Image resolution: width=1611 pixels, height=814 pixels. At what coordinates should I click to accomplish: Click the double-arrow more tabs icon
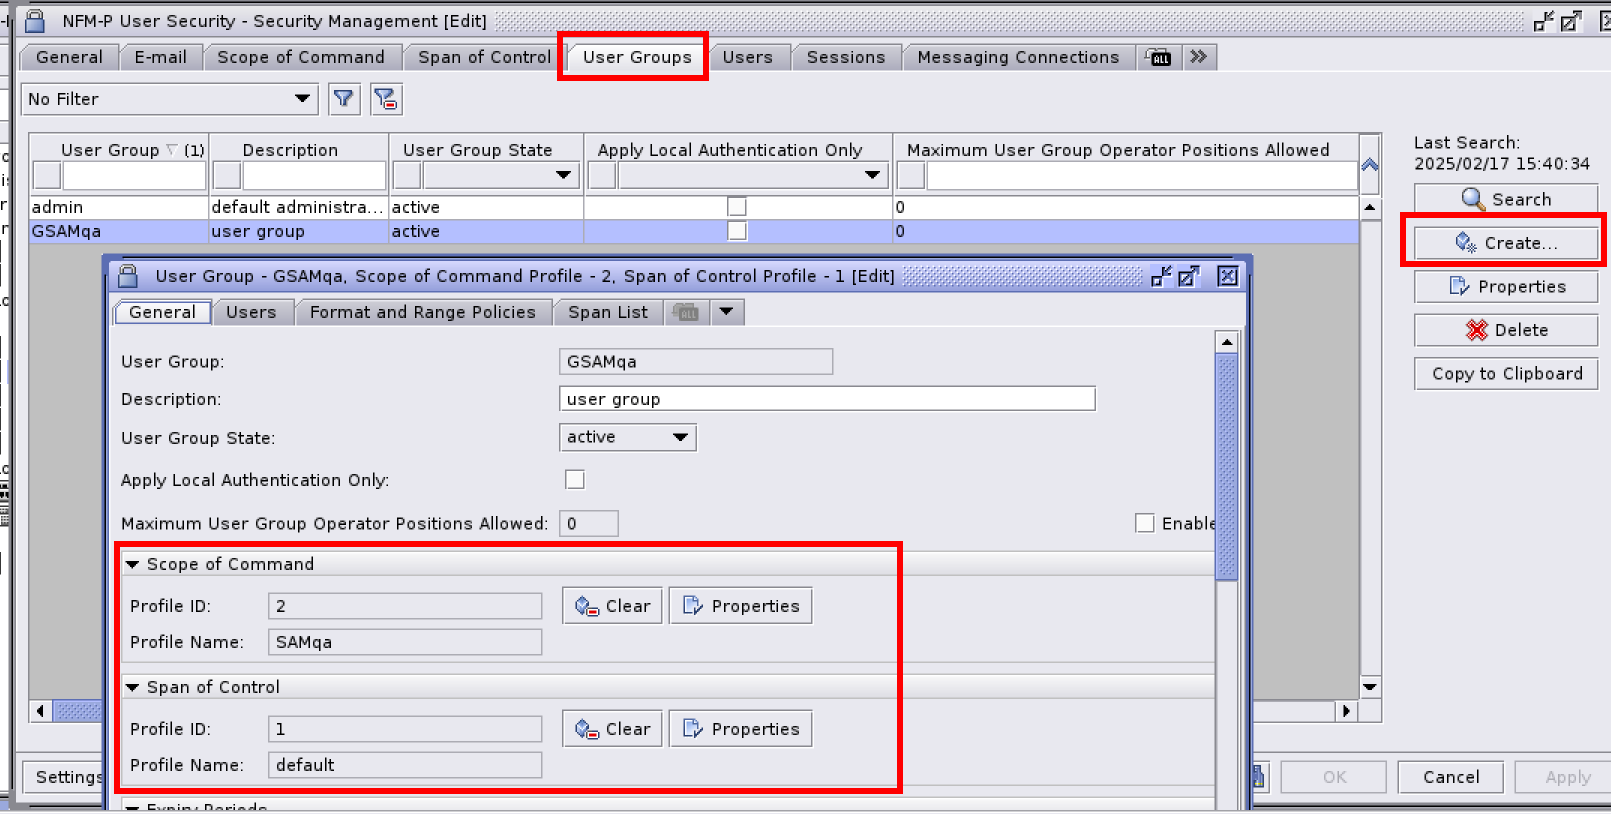coord(1199,57)
